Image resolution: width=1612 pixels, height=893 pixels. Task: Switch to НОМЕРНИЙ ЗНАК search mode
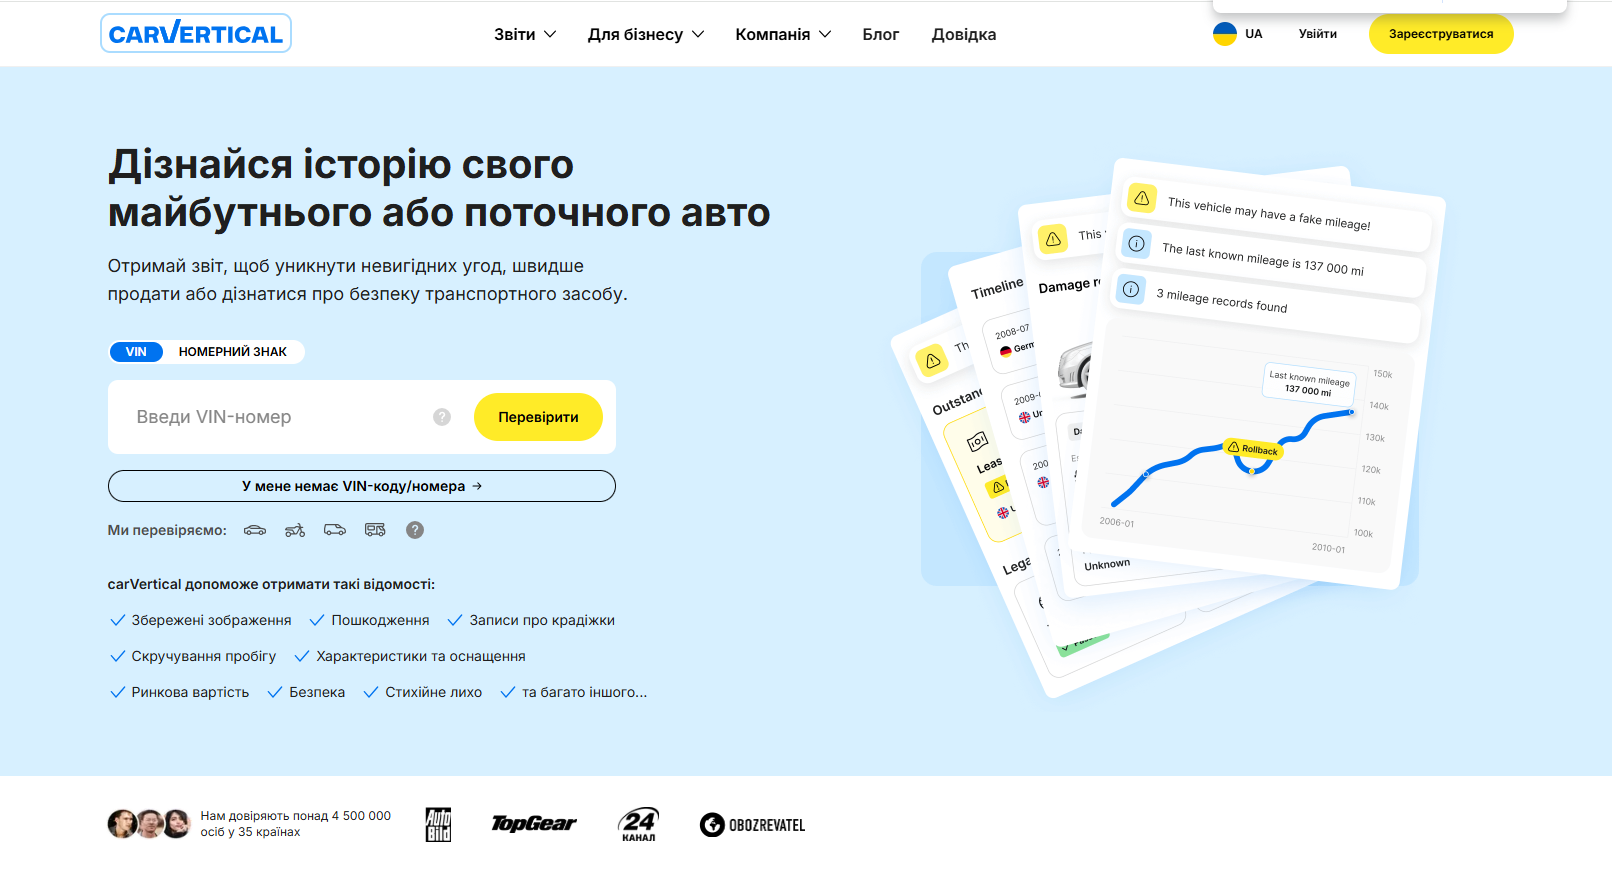point(233,352)
